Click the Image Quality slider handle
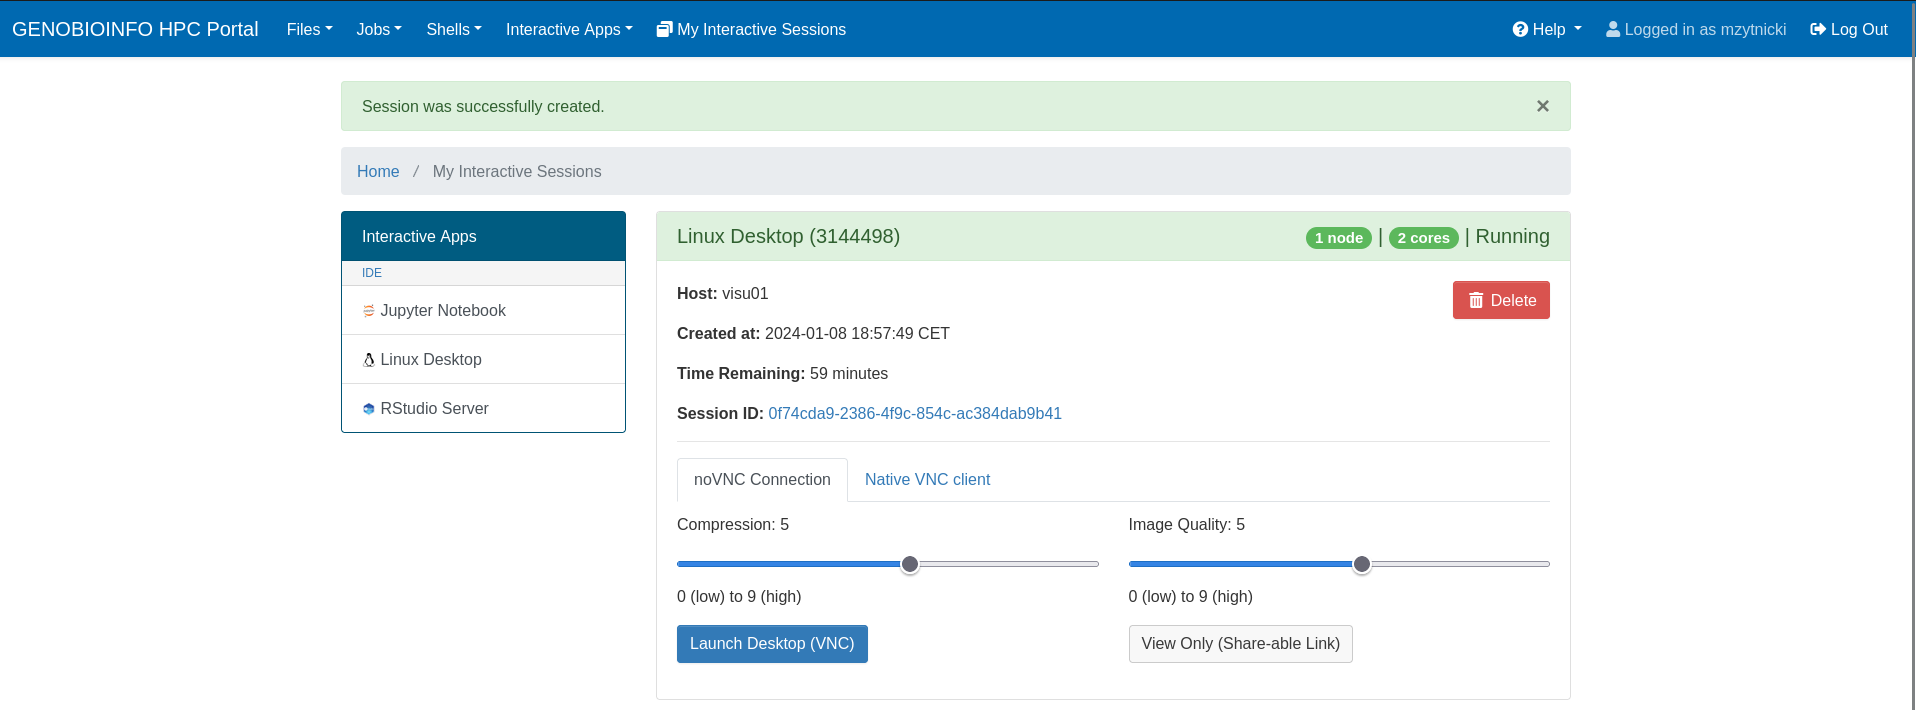The height and width of the screenshot is (710, 1916). (1362, 564)
